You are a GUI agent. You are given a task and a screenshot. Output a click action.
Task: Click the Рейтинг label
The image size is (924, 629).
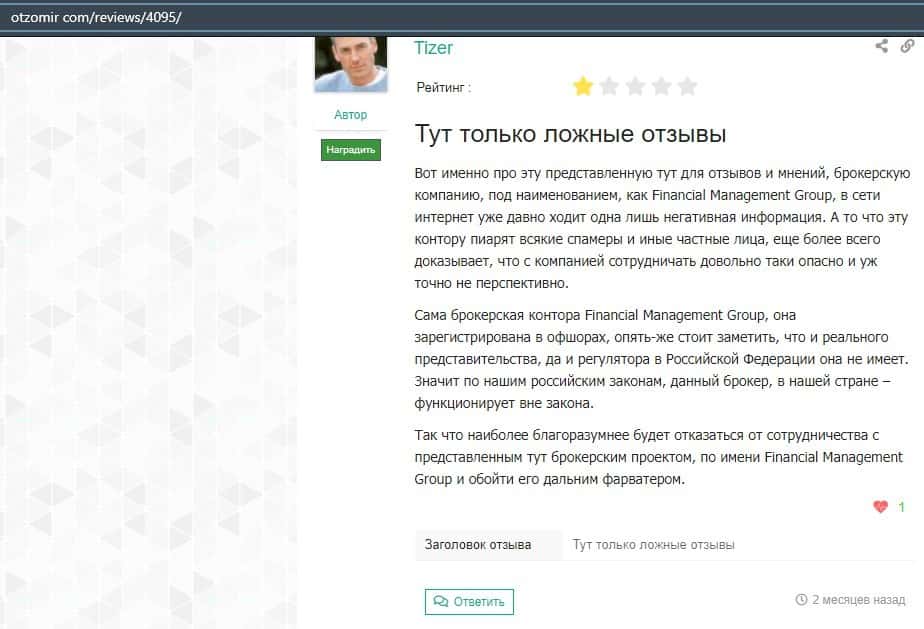pyautogui.click(x=444, y=87)
